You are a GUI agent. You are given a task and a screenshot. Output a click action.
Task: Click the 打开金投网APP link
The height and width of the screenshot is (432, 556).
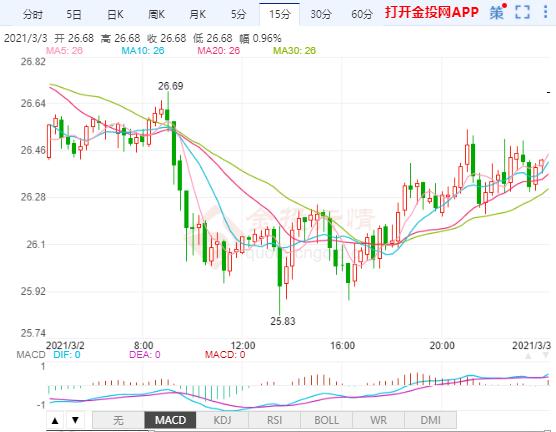click(x=432, y=12)
